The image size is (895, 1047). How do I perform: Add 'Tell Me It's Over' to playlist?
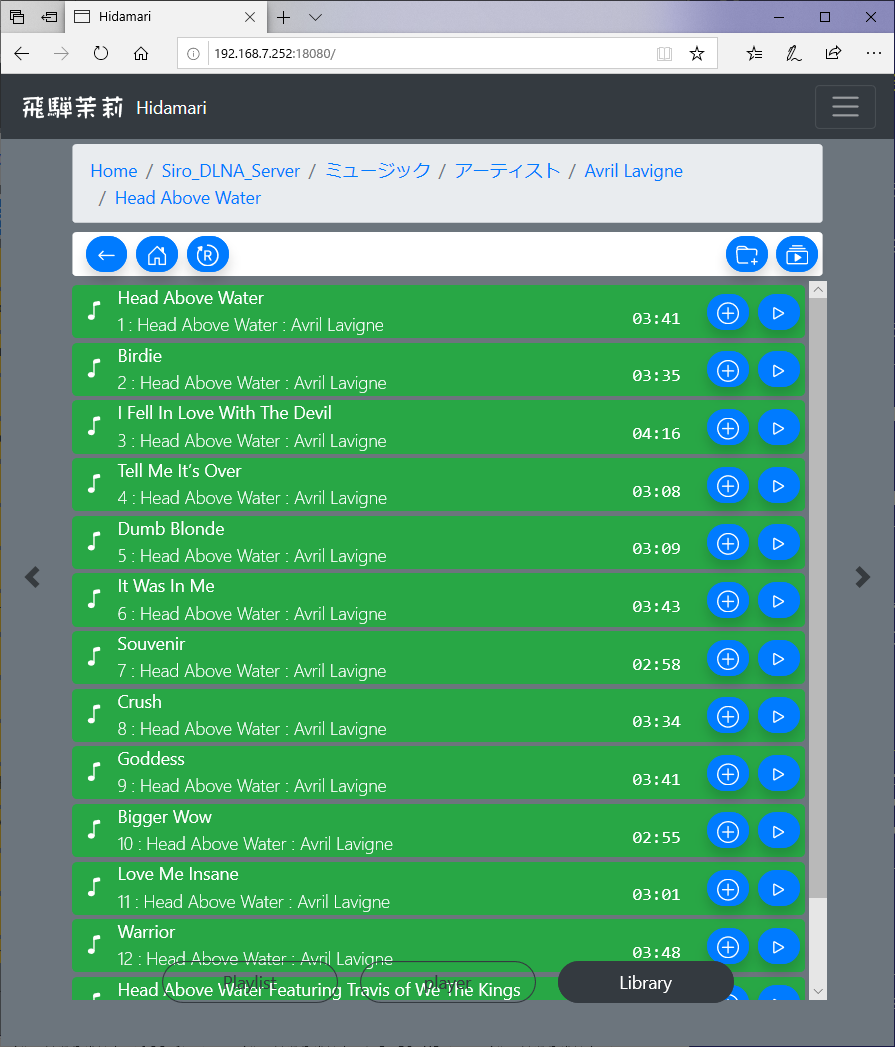click(x=728, y=486)
